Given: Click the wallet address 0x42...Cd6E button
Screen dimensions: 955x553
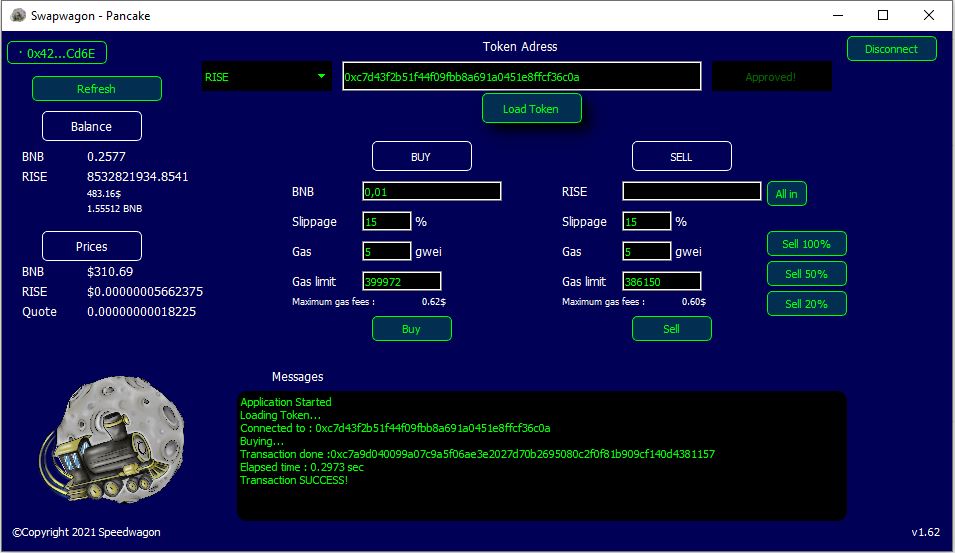Looking at the screenshot, I should (x=57, y=53).
